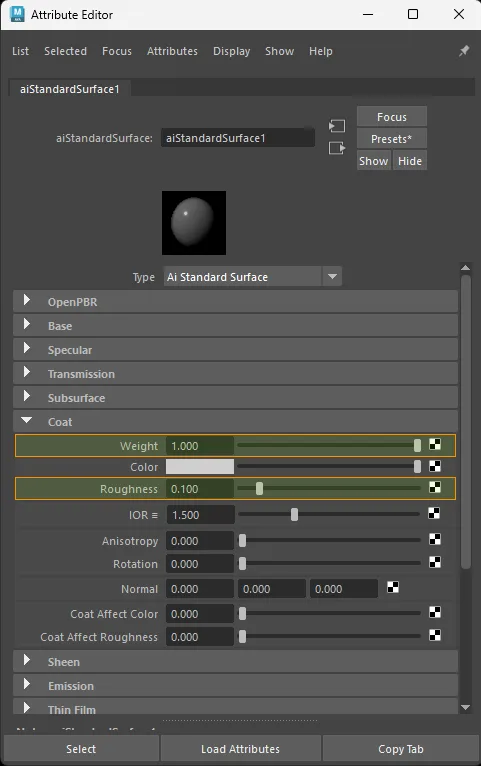Click the Copy Tab button

coord(400,749)
